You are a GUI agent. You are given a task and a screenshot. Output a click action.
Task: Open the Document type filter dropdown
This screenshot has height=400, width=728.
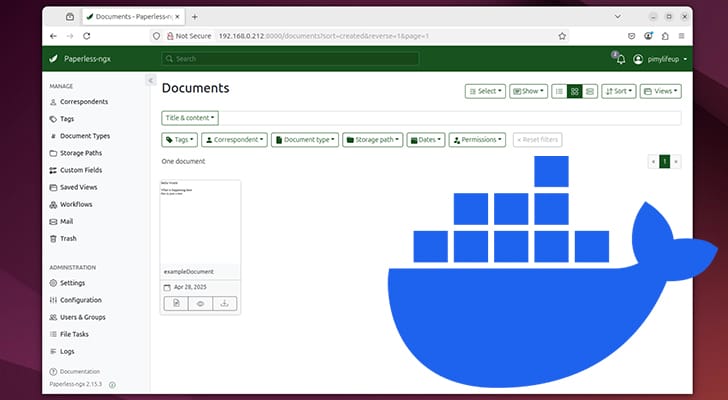pos(305,140)
